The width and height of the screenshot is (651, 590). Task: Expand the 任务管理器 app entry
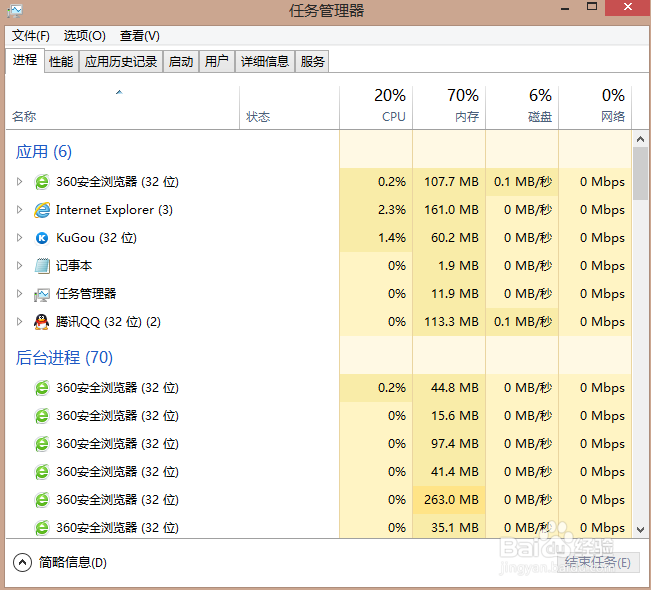19,294
